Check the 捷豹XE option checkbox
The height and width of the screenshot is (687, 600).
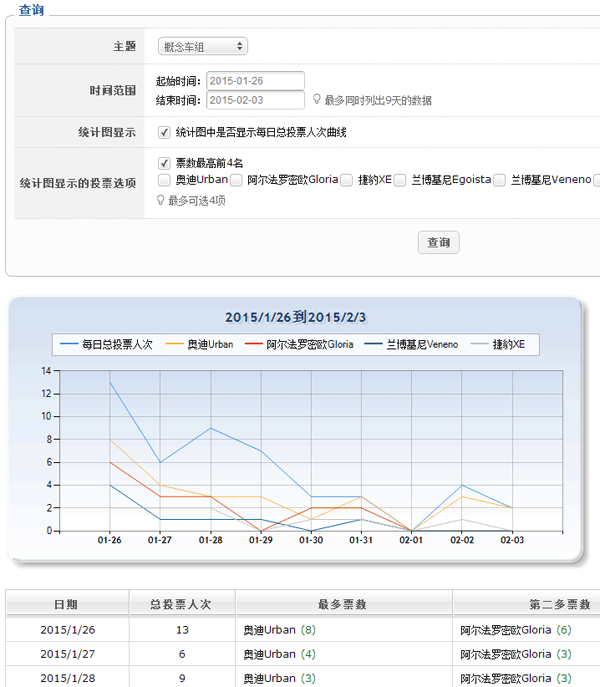[x=347, y=180]
